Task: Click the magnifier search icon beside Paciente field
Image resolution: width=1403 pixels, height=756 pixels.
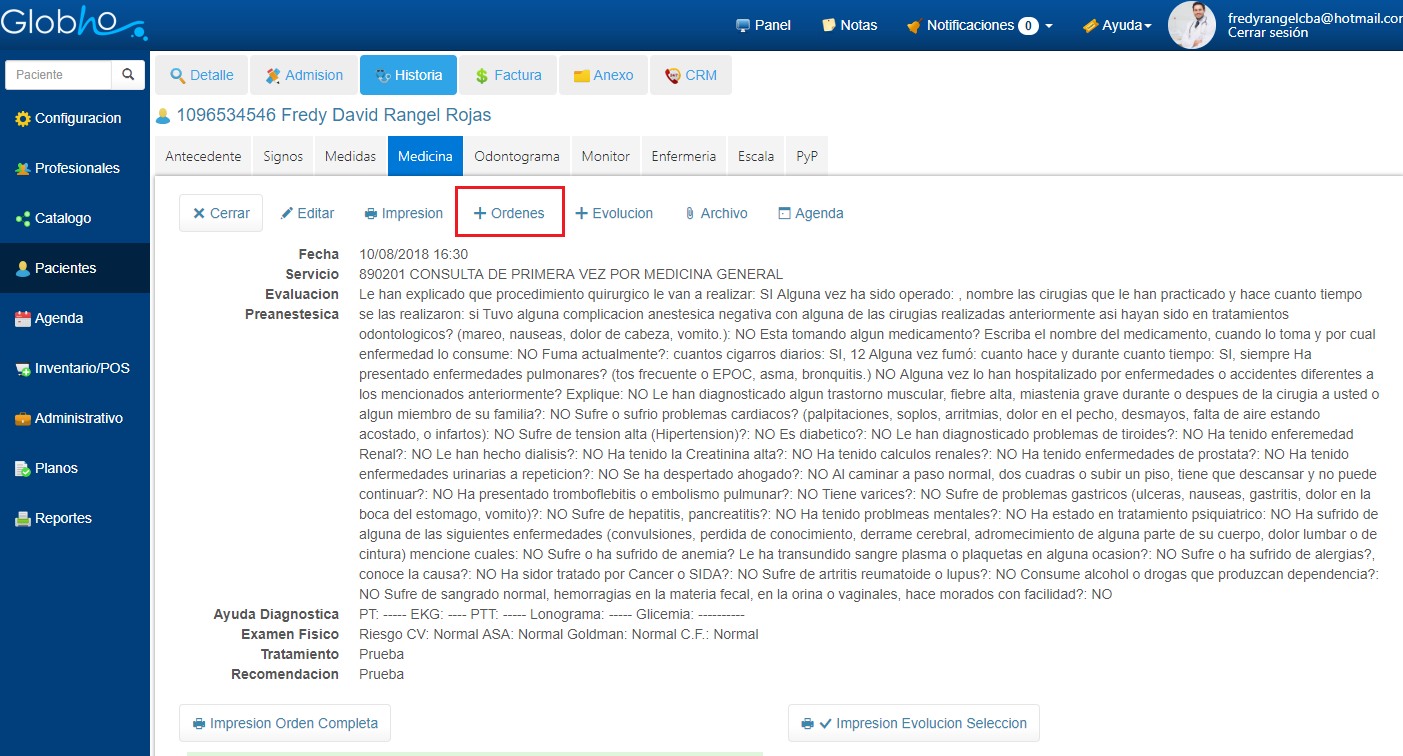Action: pos(127,75)
